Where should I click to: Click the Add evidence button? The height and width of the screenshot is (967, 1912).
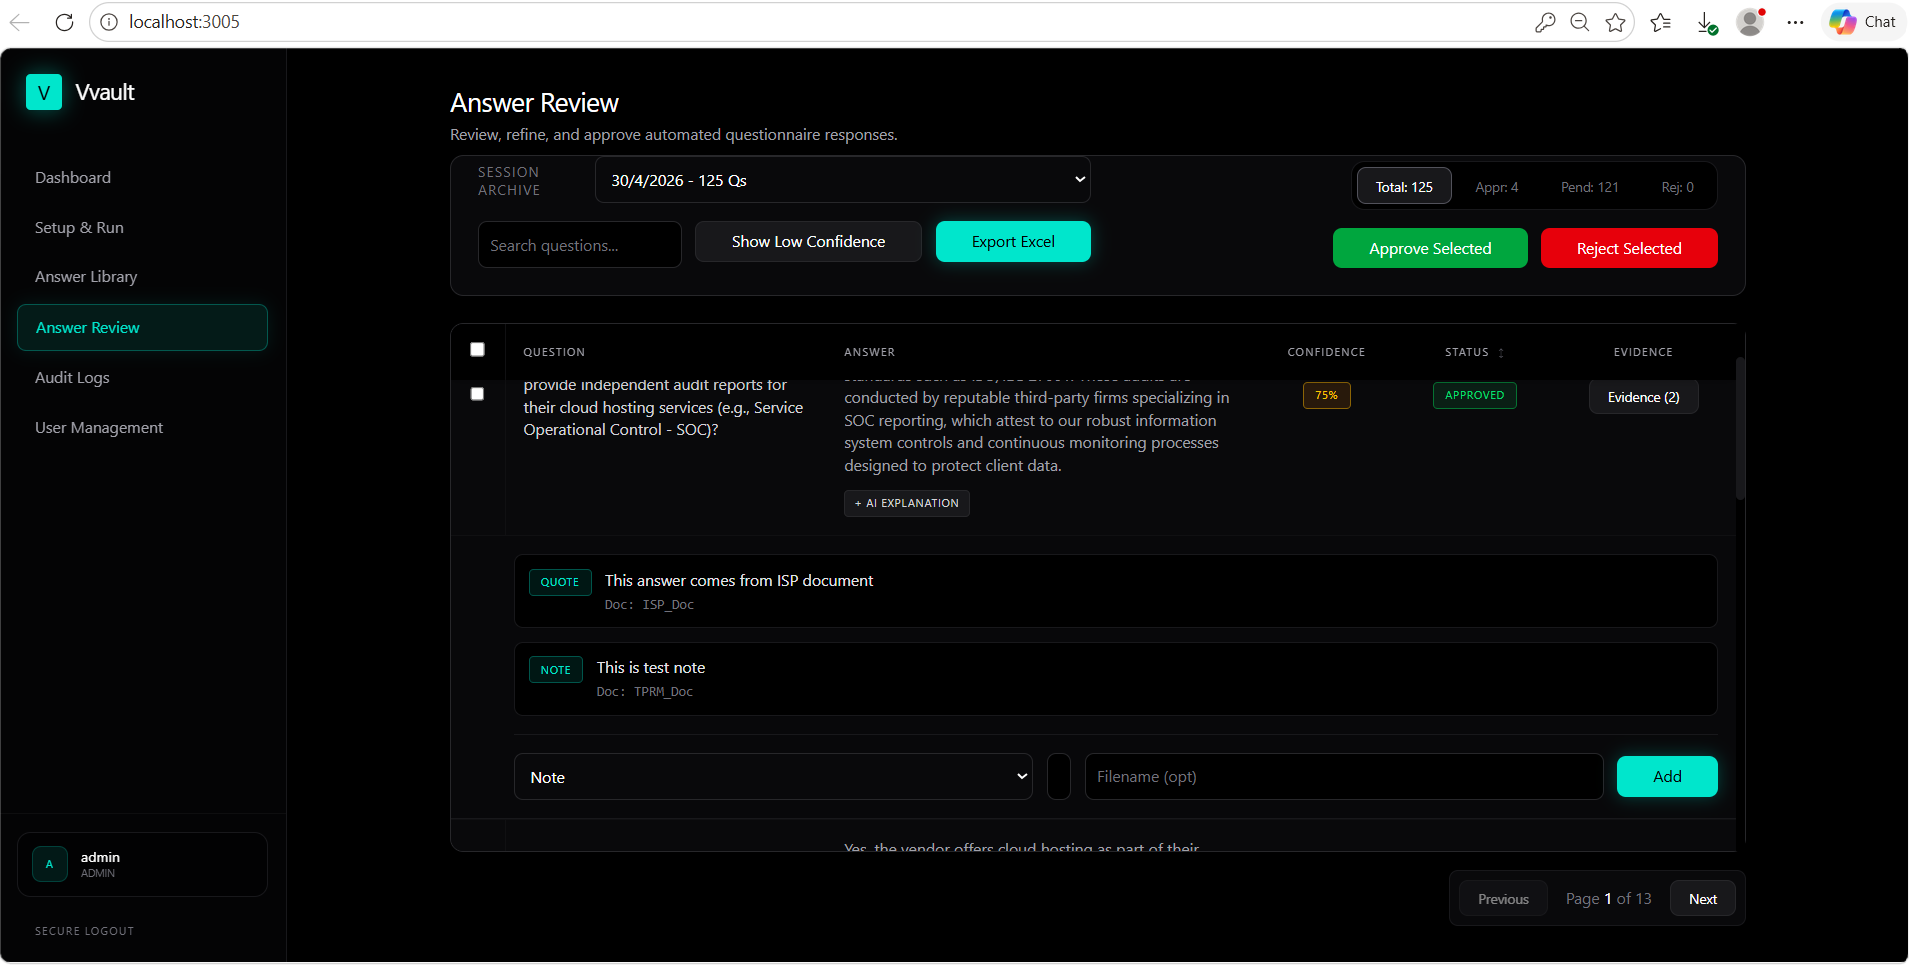[x=1667, y=776]
